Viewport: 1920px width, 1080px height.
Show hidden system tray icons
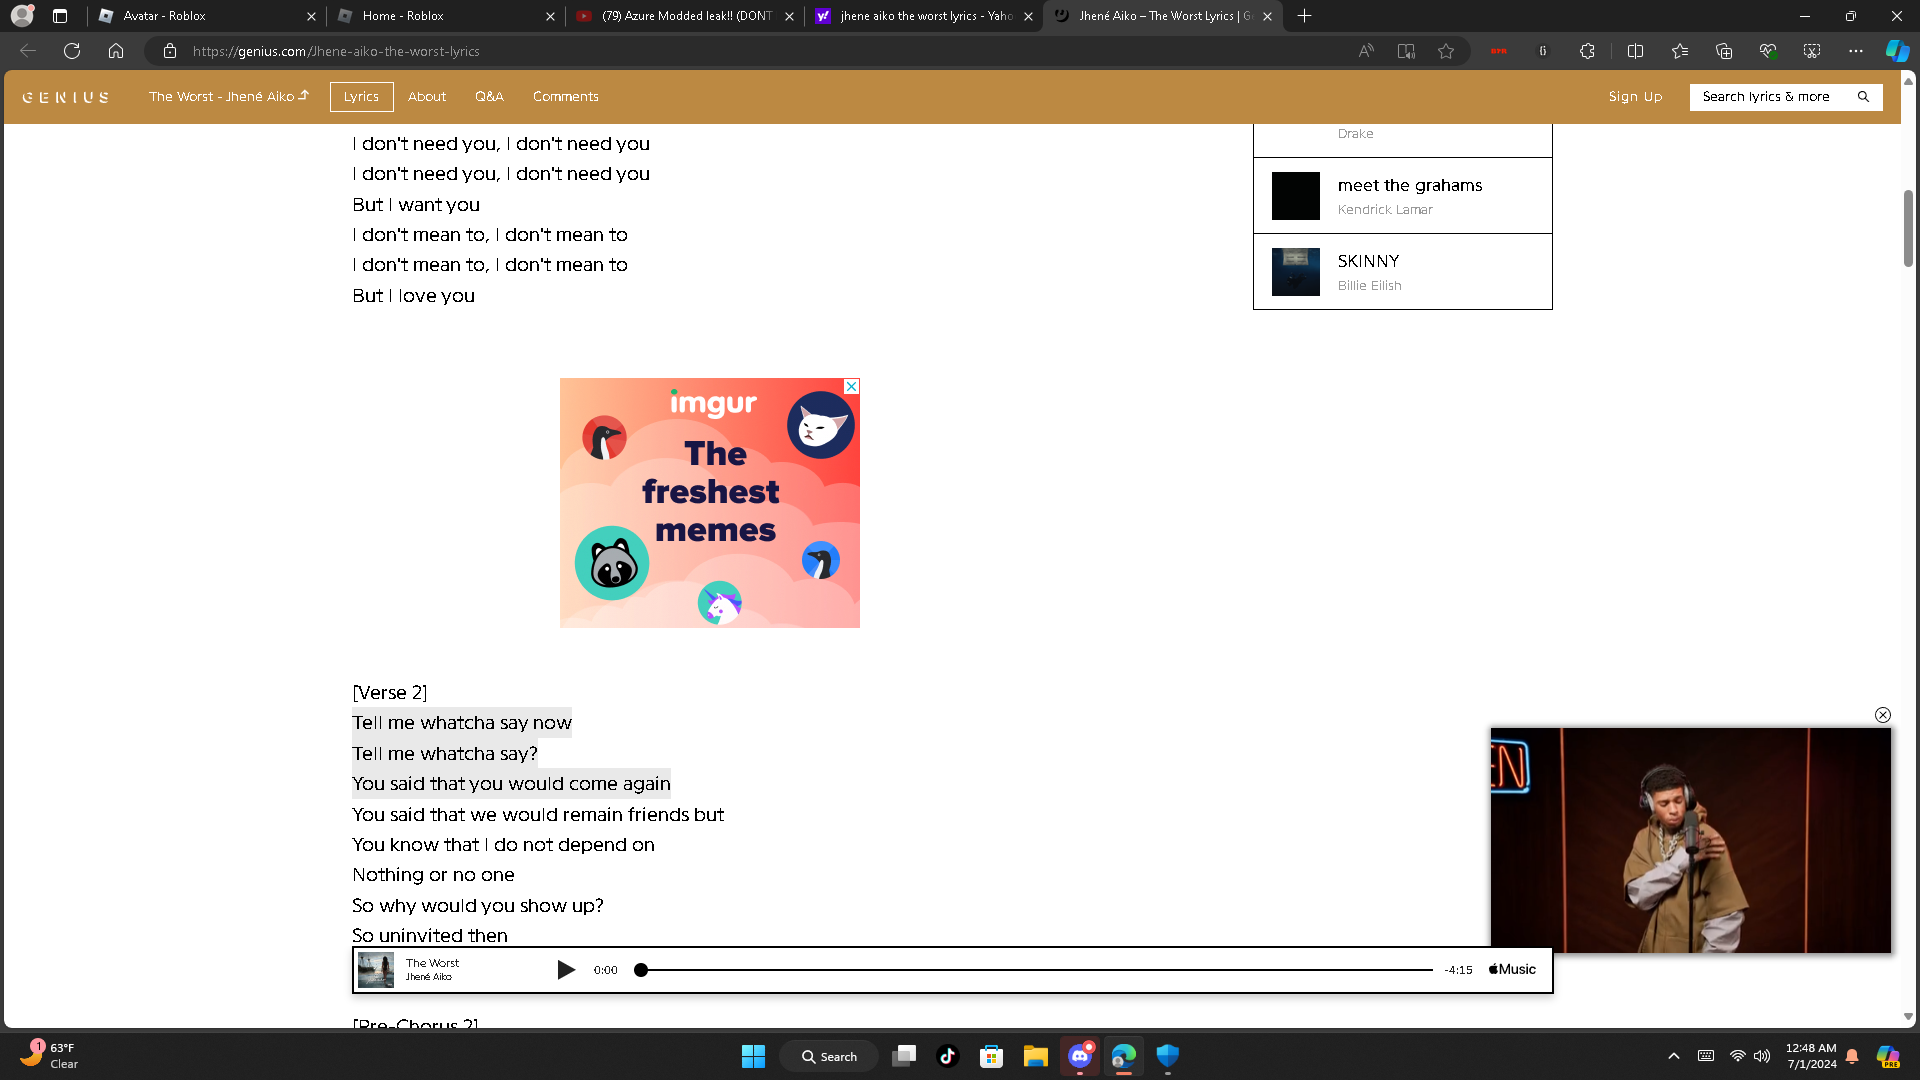1673,1056
